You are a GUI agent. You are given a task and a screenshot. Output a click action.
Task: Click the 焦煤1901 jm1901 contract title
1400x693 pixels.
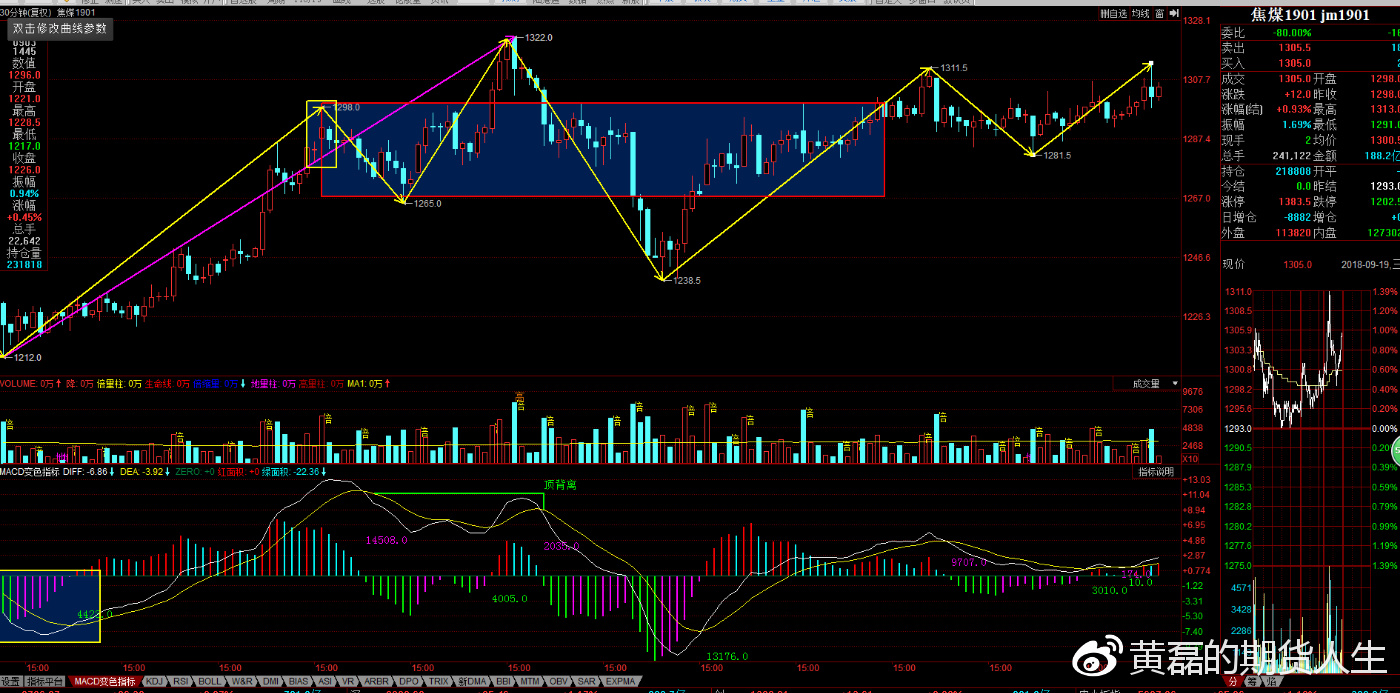pos(1310,15)
